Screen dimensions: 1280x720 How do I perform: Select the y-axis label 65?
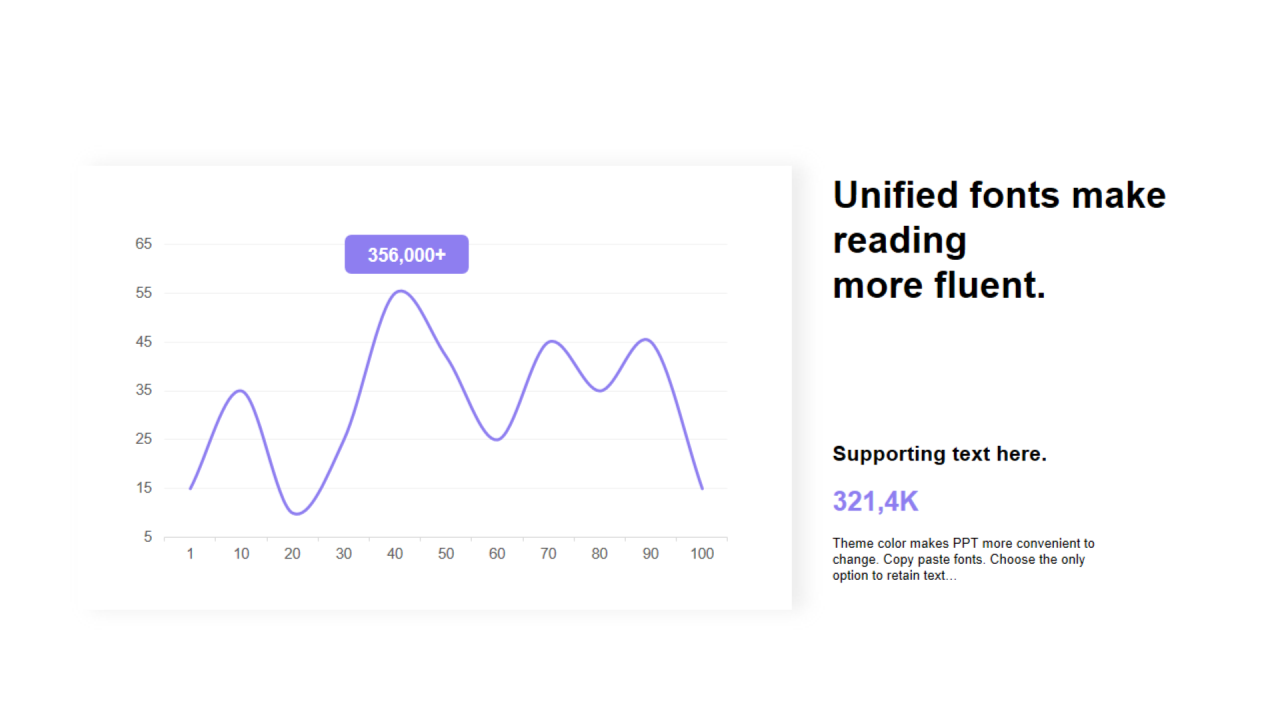tap(144, 244)
